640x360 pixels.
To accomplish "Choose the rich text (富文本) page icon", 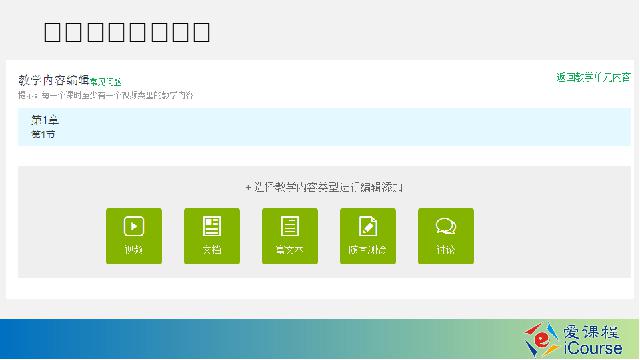I will click(290, 226).
